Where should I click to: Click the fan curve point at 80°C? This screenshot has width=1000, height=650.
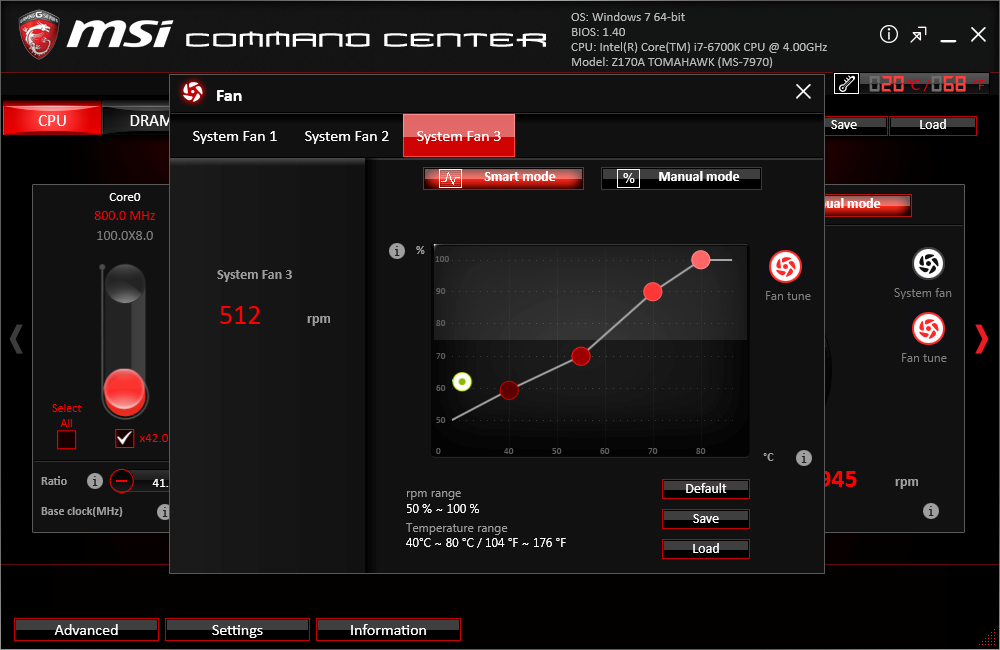pos(700,260)
